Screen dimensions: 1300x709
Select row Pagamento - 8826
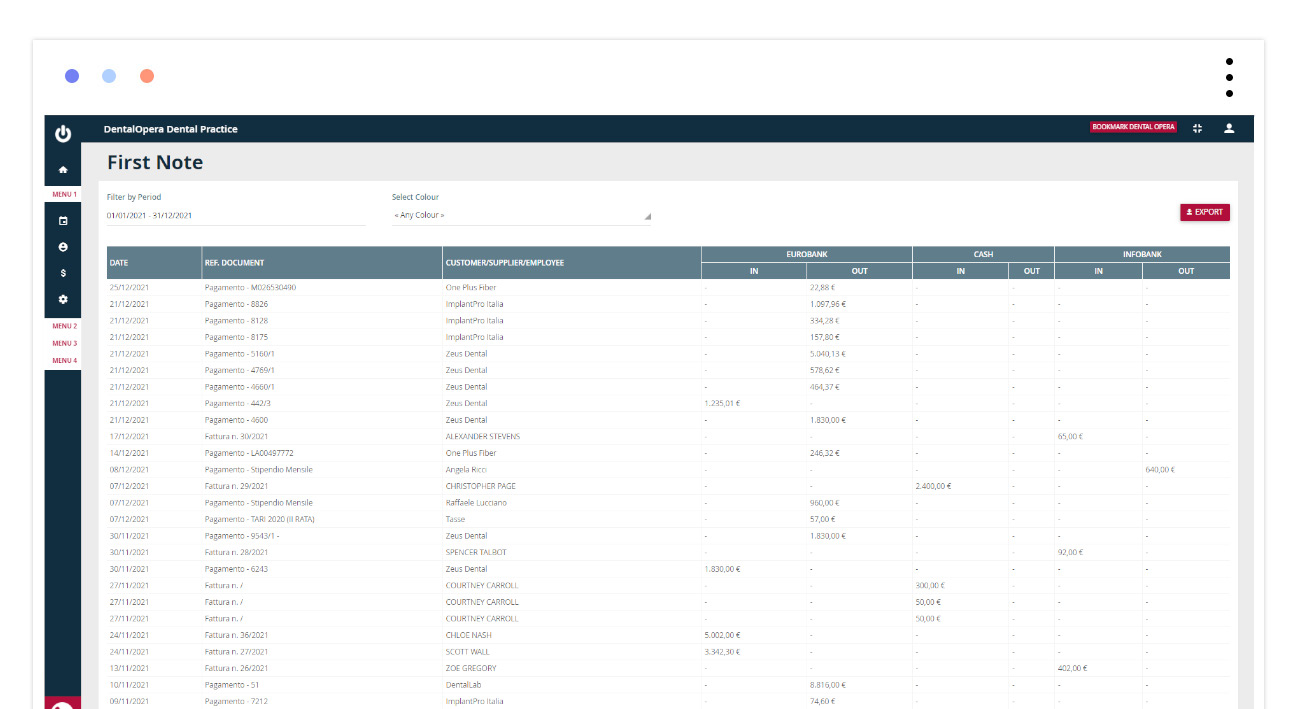point(668,304)
